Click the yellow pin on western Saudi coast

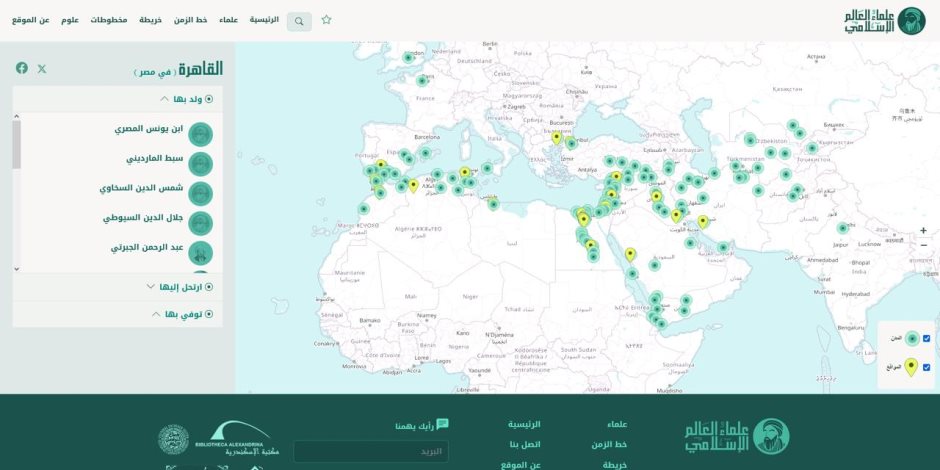[x=629, y=254]
